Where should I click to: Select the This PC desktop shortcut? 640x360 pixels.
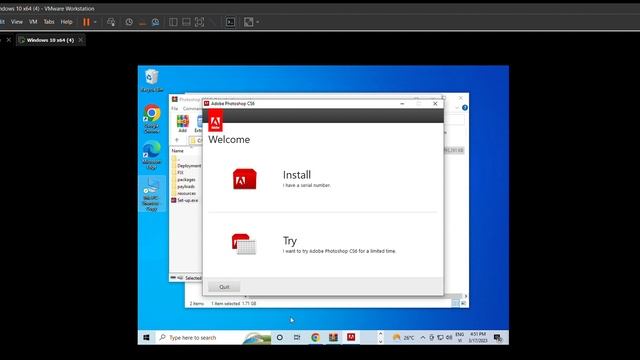pos(152,194)
